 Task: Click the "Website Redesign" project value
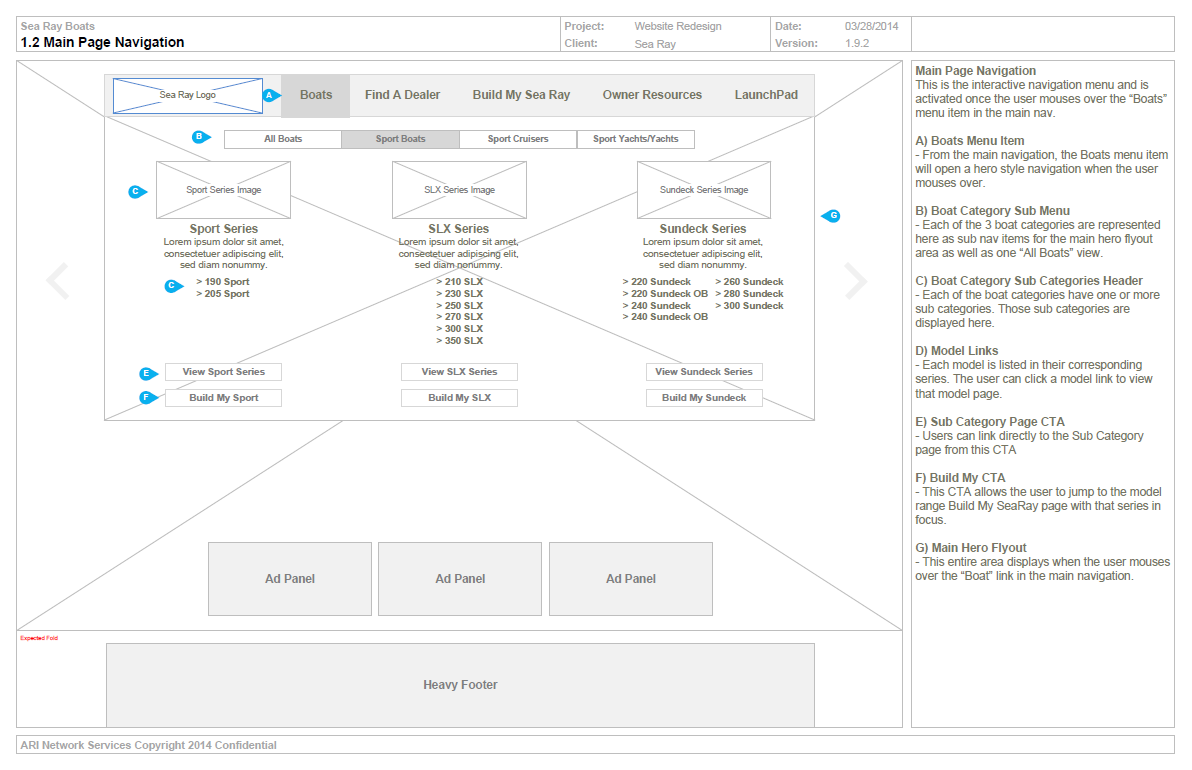tap(678, 27)
